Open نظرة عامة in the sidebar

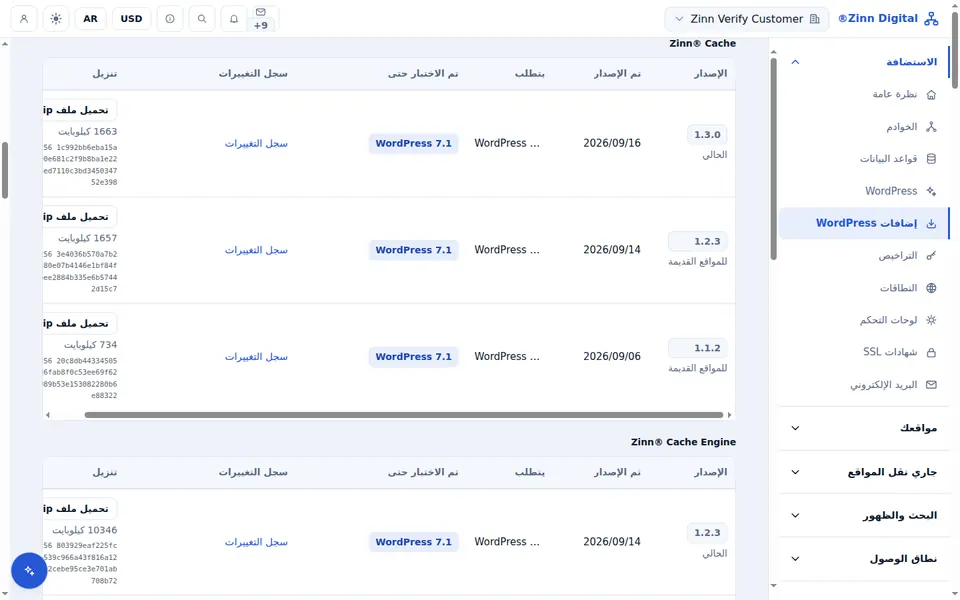(864, 94)
